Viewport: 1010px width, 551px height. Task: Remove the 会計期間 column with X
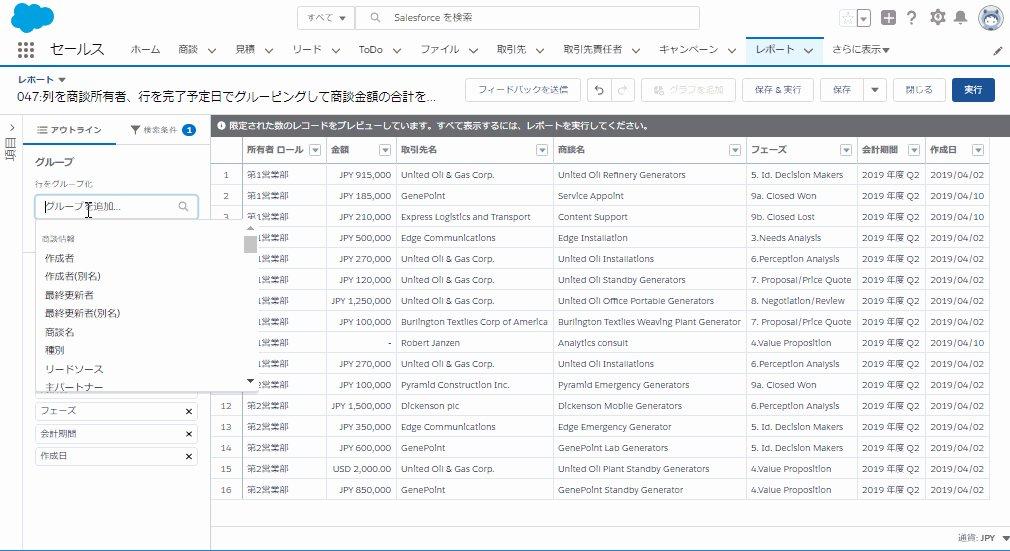click(x=189, y=434)
